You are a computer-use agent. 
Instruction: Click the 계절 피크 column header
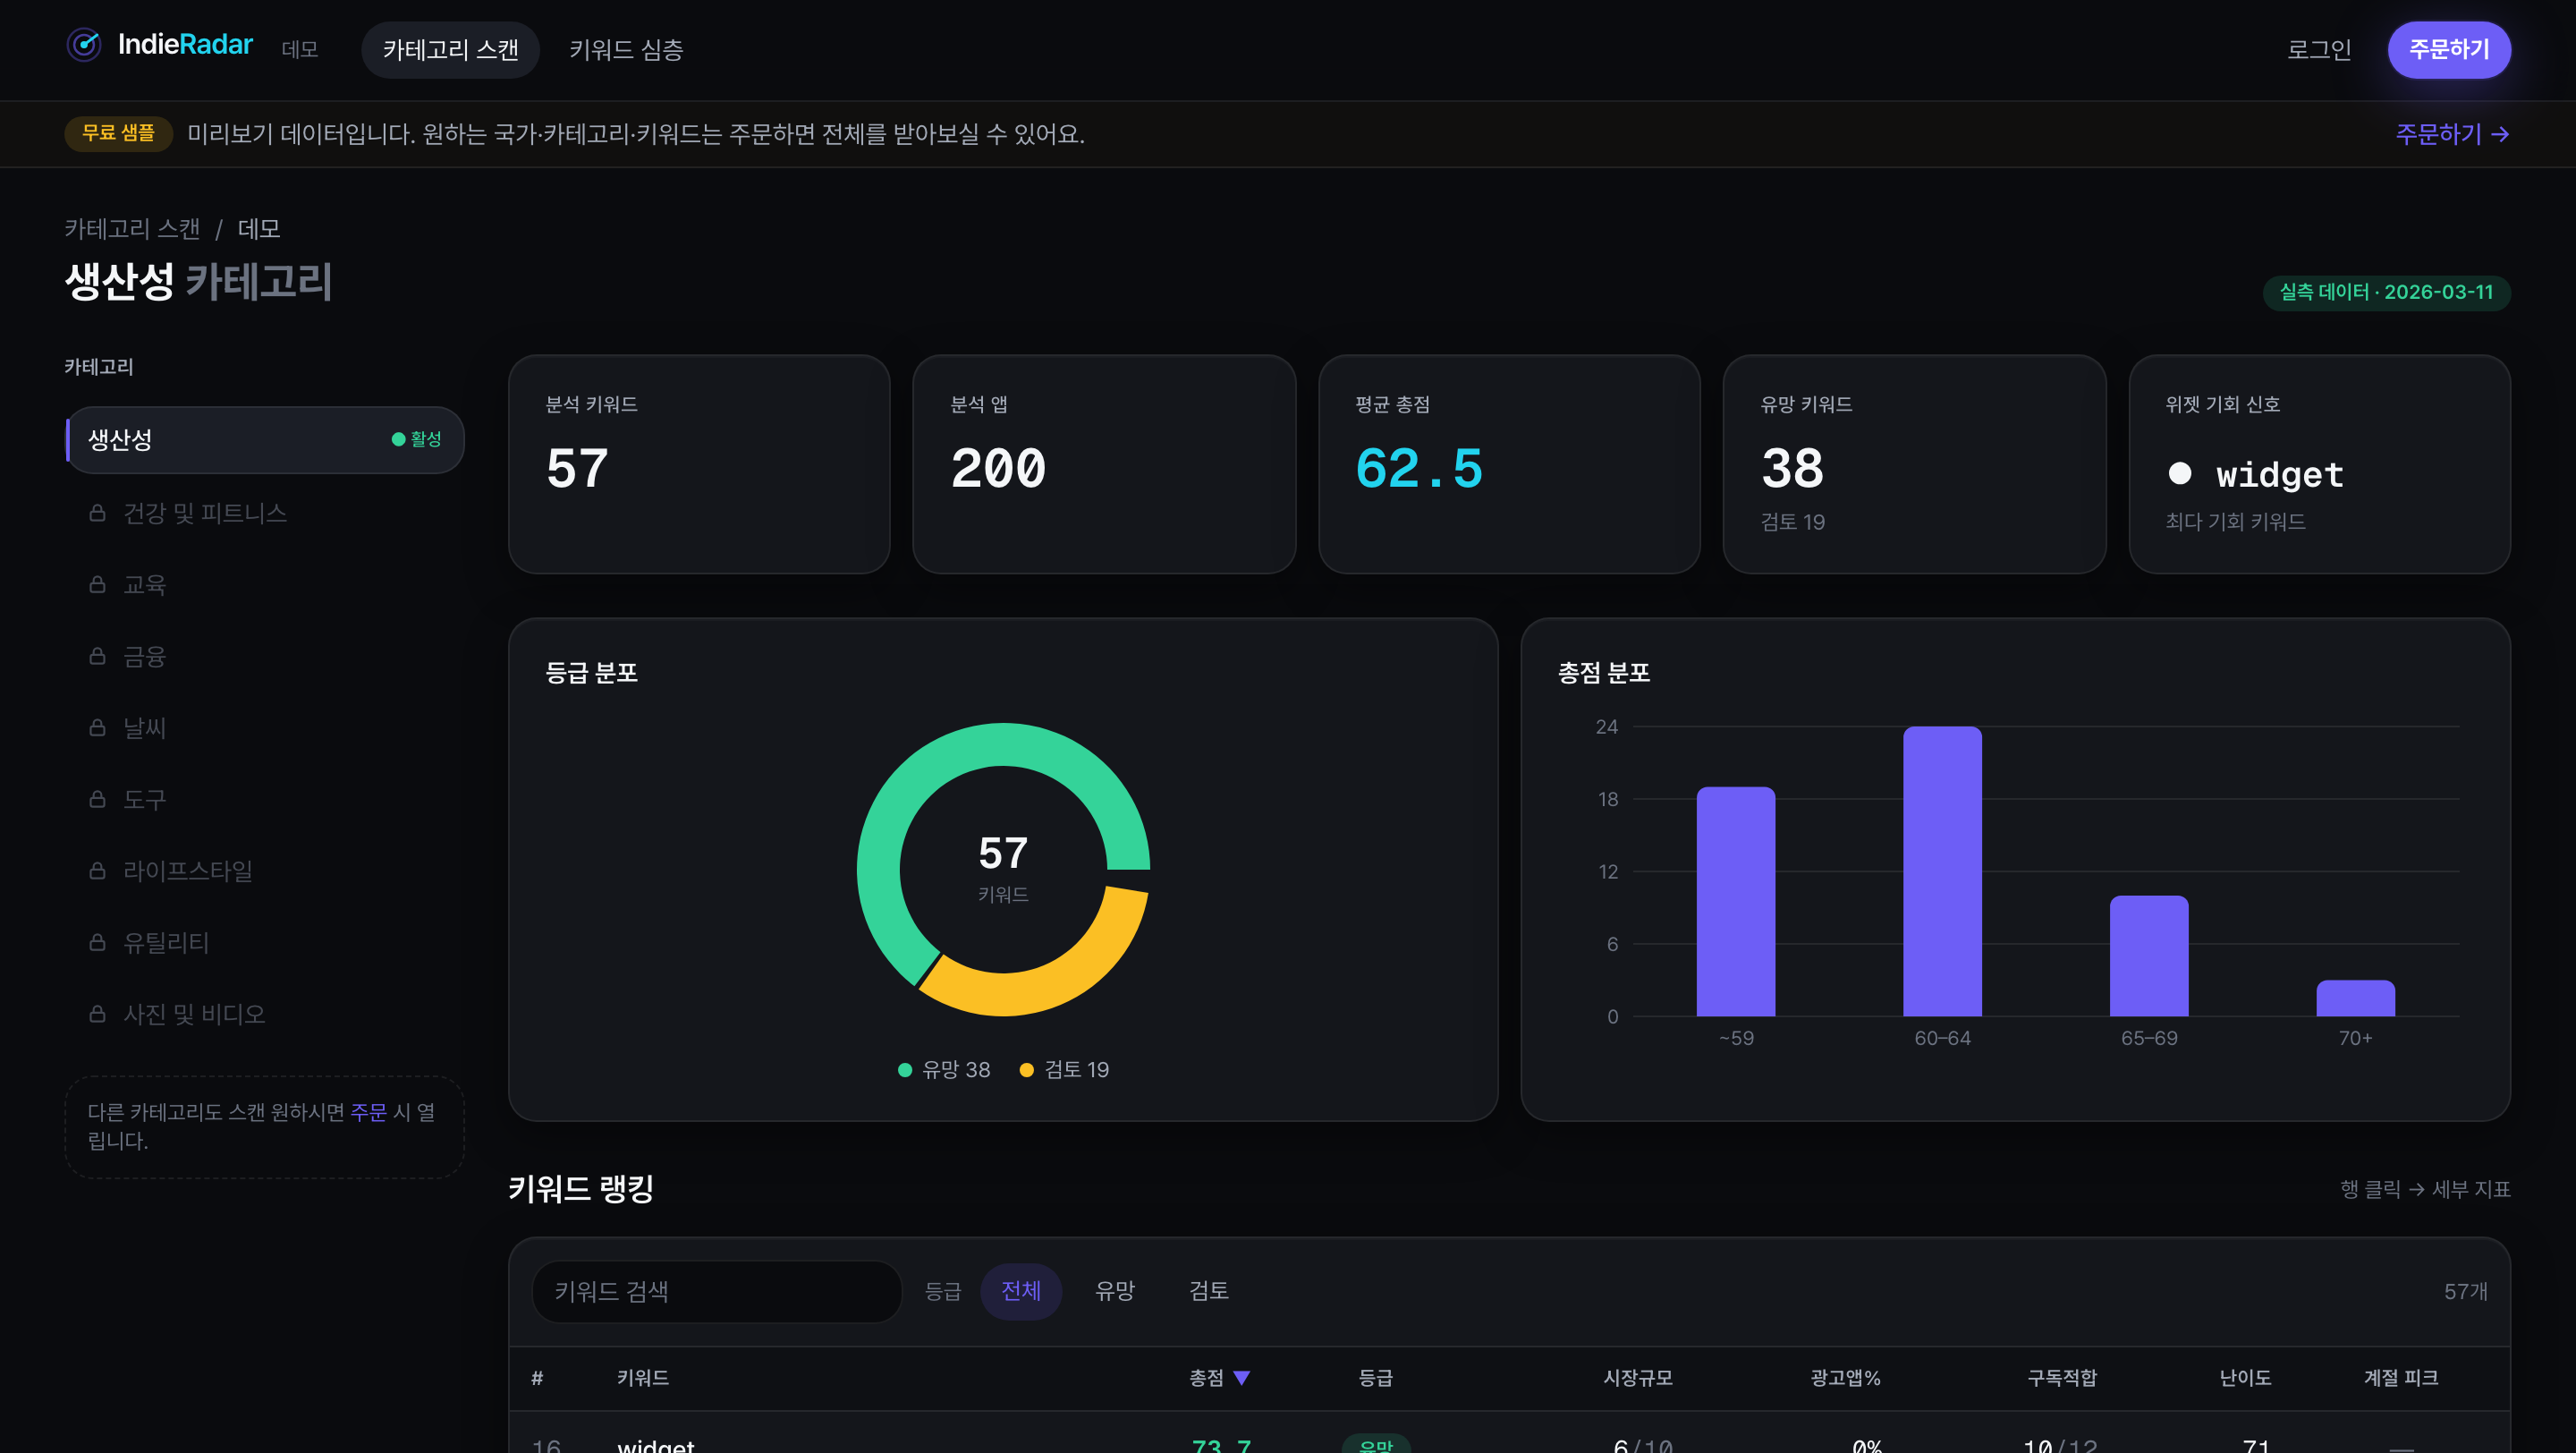pyautogui.click(x=2401, y=1378)
